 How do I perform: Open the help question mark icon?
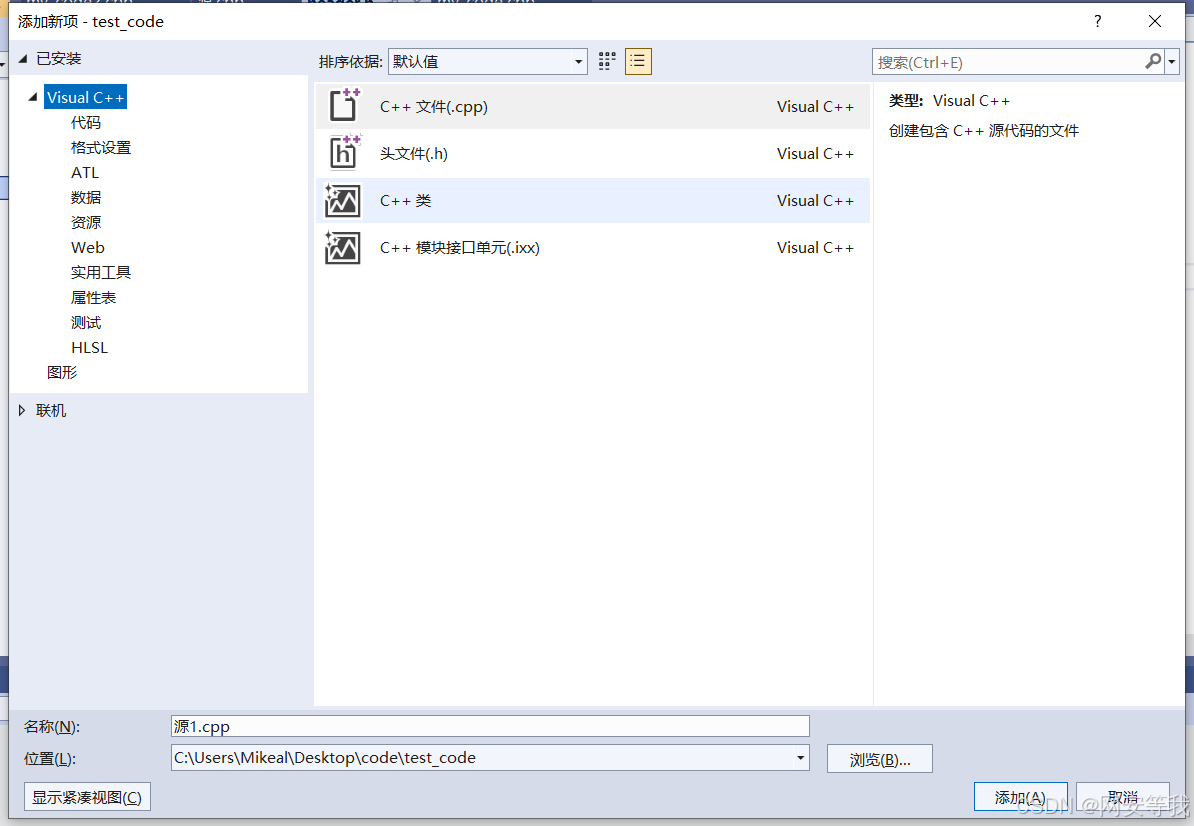click(1097, 21)
